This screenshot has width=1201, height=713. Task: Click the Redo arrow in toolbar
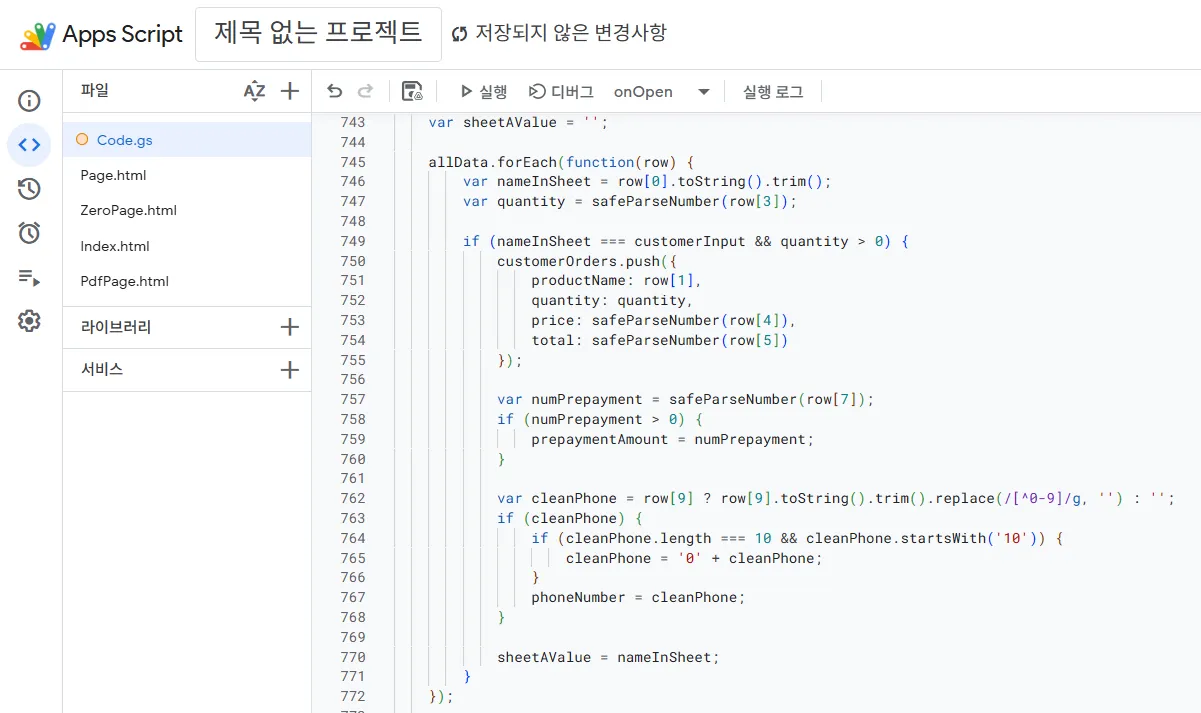click(x=366, y=91)
